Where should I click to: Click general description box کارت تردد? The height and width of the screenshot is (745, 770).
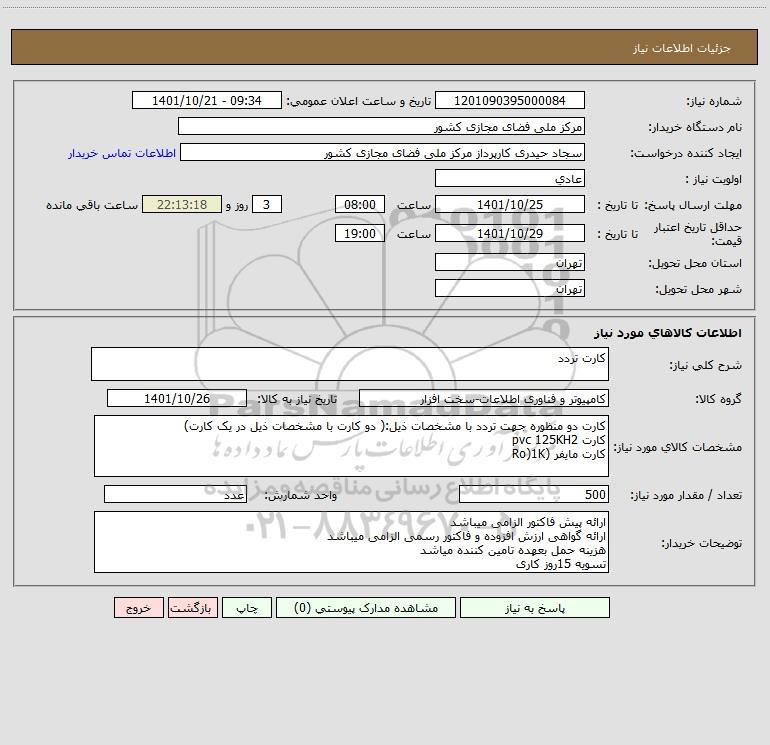[x=350, y=364]
